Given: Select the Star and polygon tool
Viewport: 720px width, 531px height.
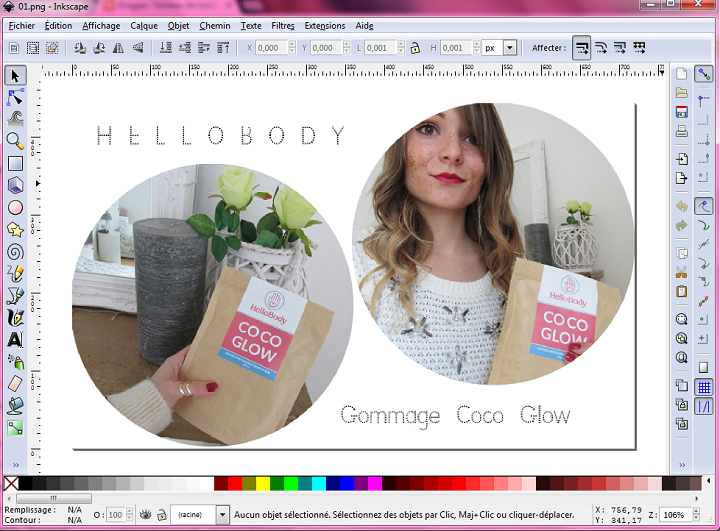Looking at the screenshot, I should point(15,229).
